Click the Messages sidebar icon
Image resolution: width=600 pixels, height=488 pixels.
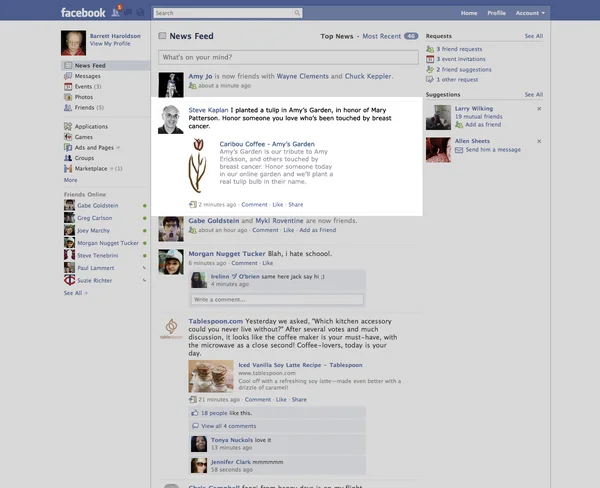pyautogui.click(x=68, y=76)
